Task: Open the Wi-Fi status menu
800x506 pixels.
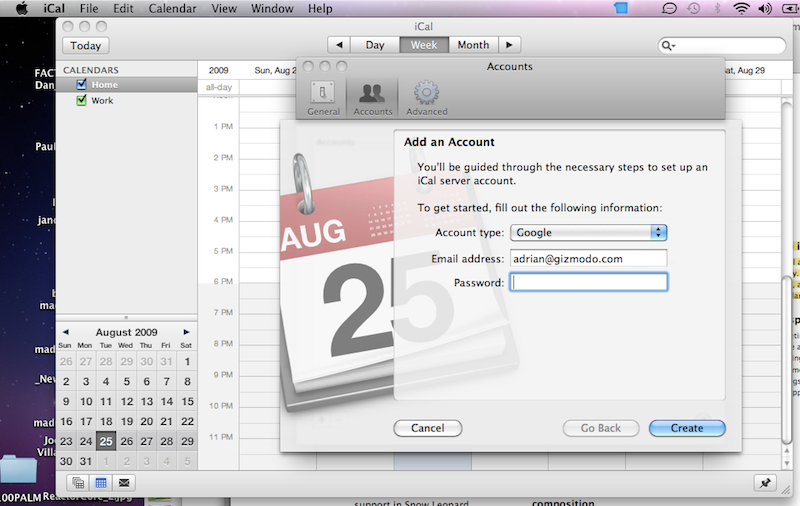Action: point(741,8)
